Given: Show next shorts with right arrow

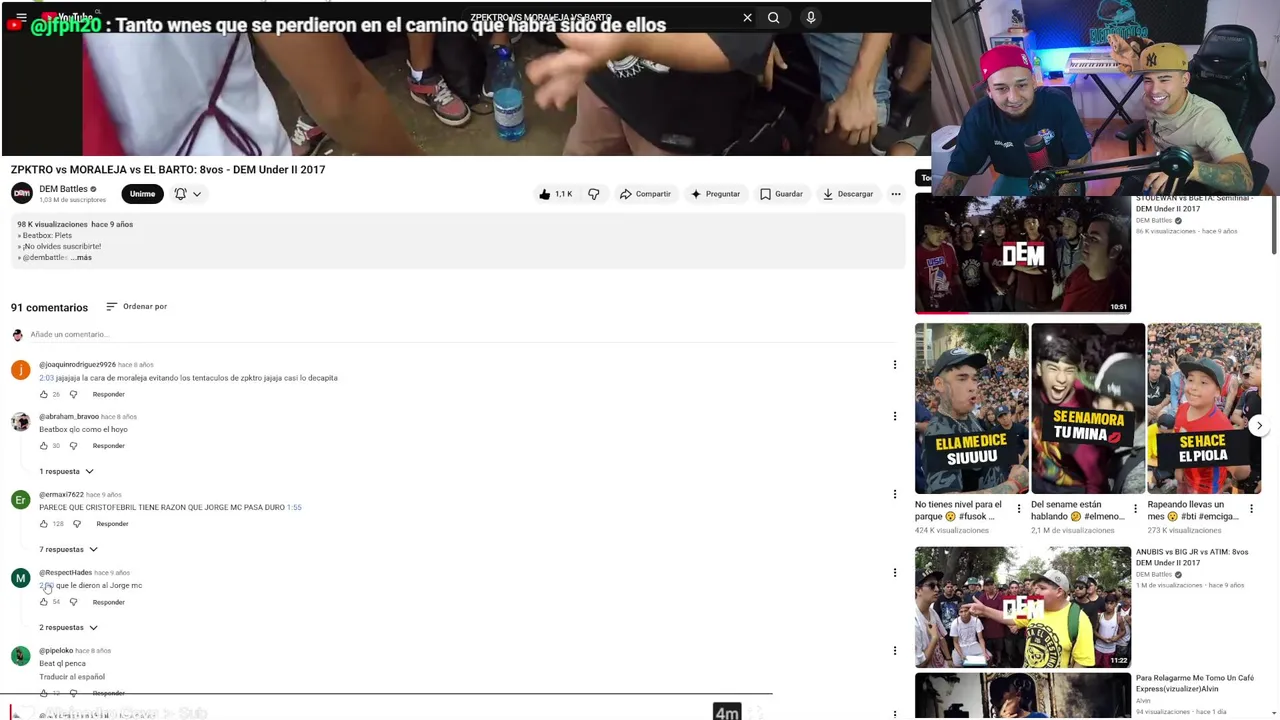Looking at the screenshot, I should coord(1259,425).
